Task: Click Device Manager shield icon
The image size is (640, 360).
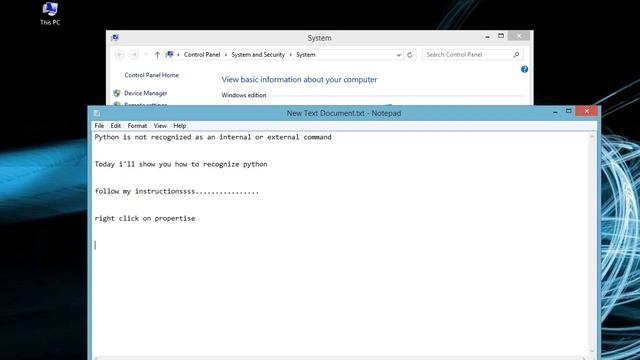Action: (117, 93)
